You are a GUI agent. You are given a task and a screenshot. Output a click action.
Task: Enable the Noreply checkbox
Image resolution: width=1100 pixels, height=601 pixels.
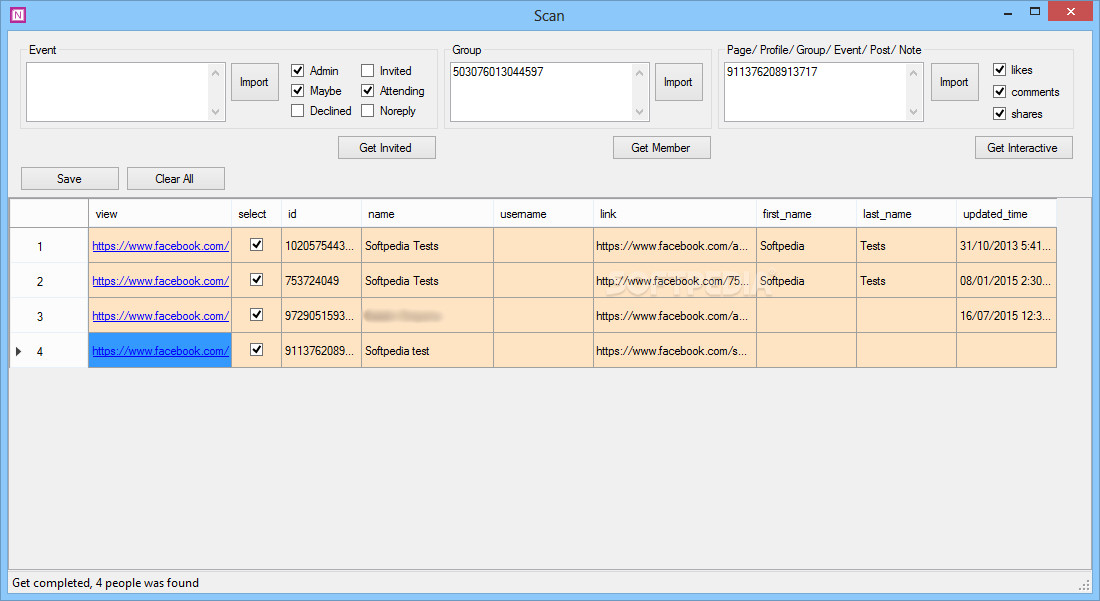tap(368, 111)
